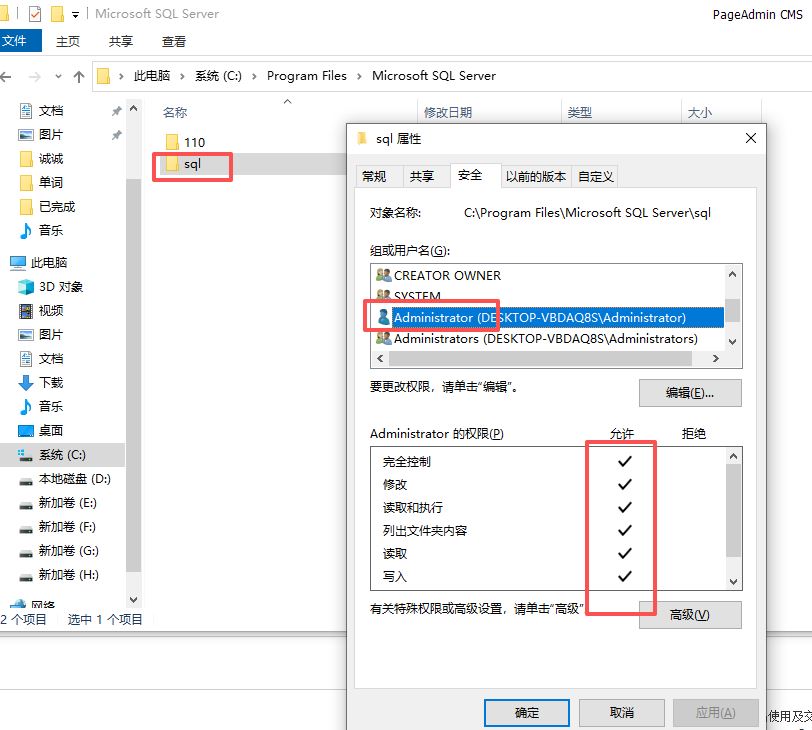Open the 查看 ribbon tab
812x730 pixels.
174,41
